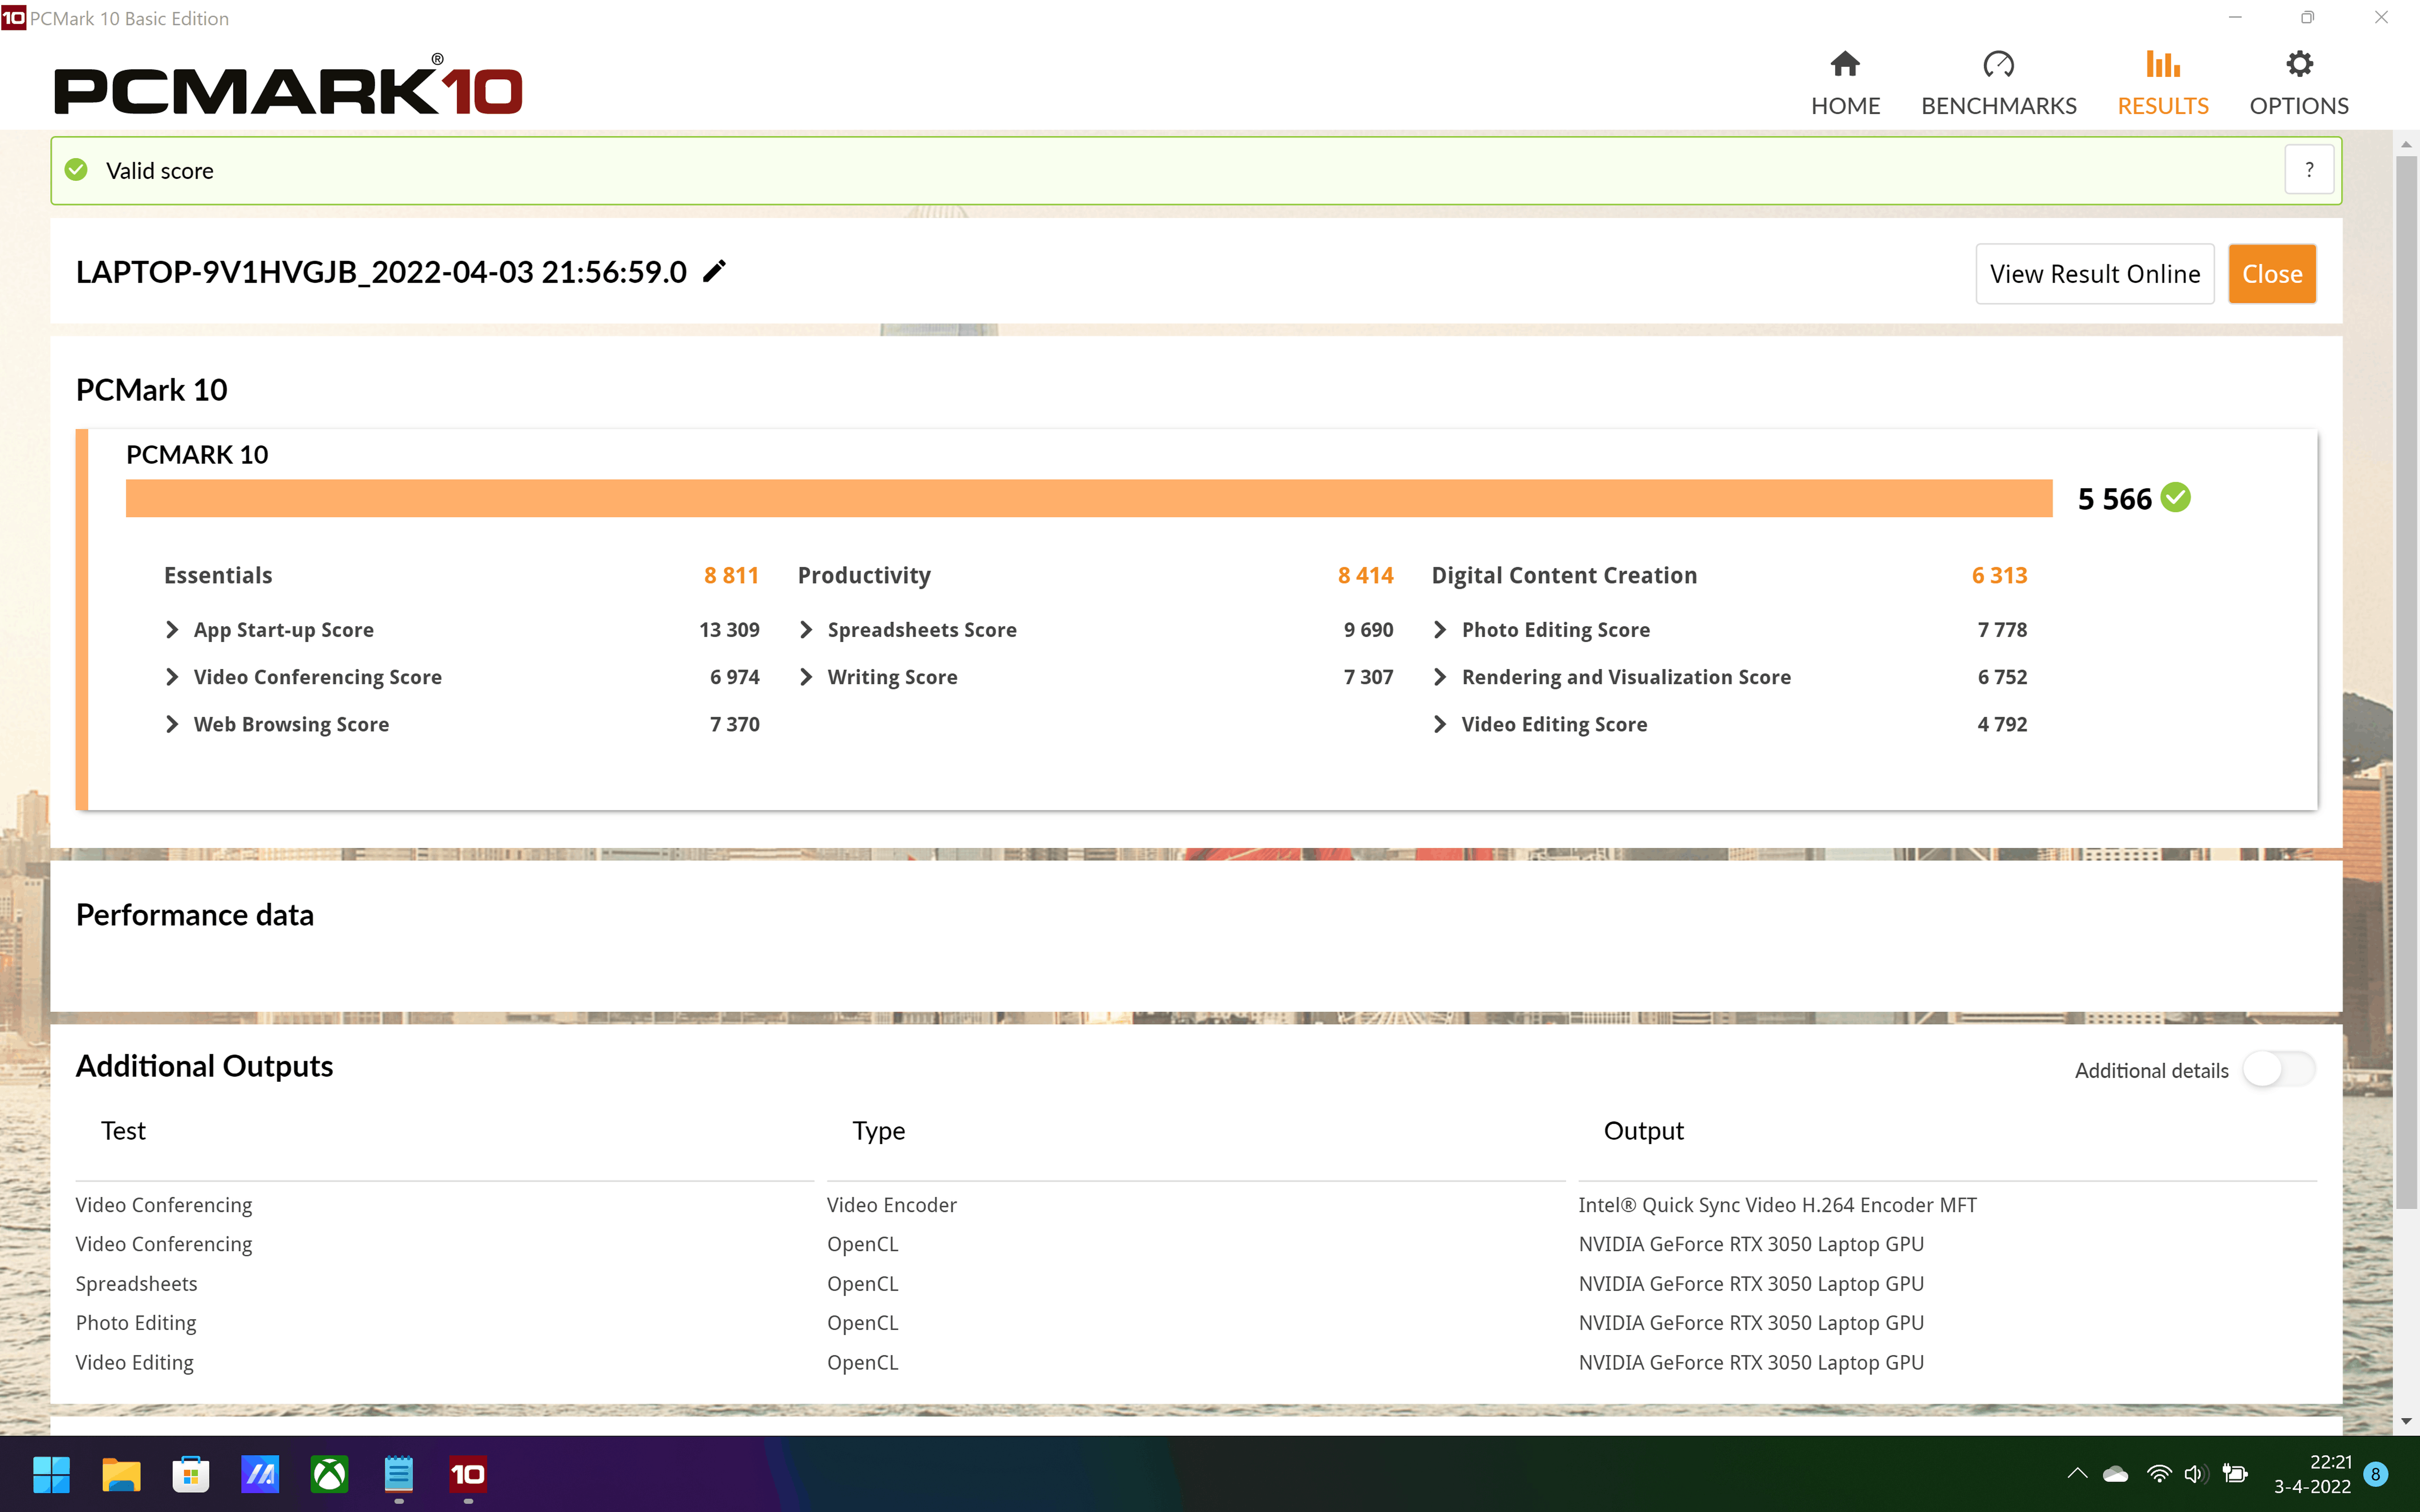Screen dimensions: 2420x1512
Task: Click the Performance data heading
Action: (195, 915)
